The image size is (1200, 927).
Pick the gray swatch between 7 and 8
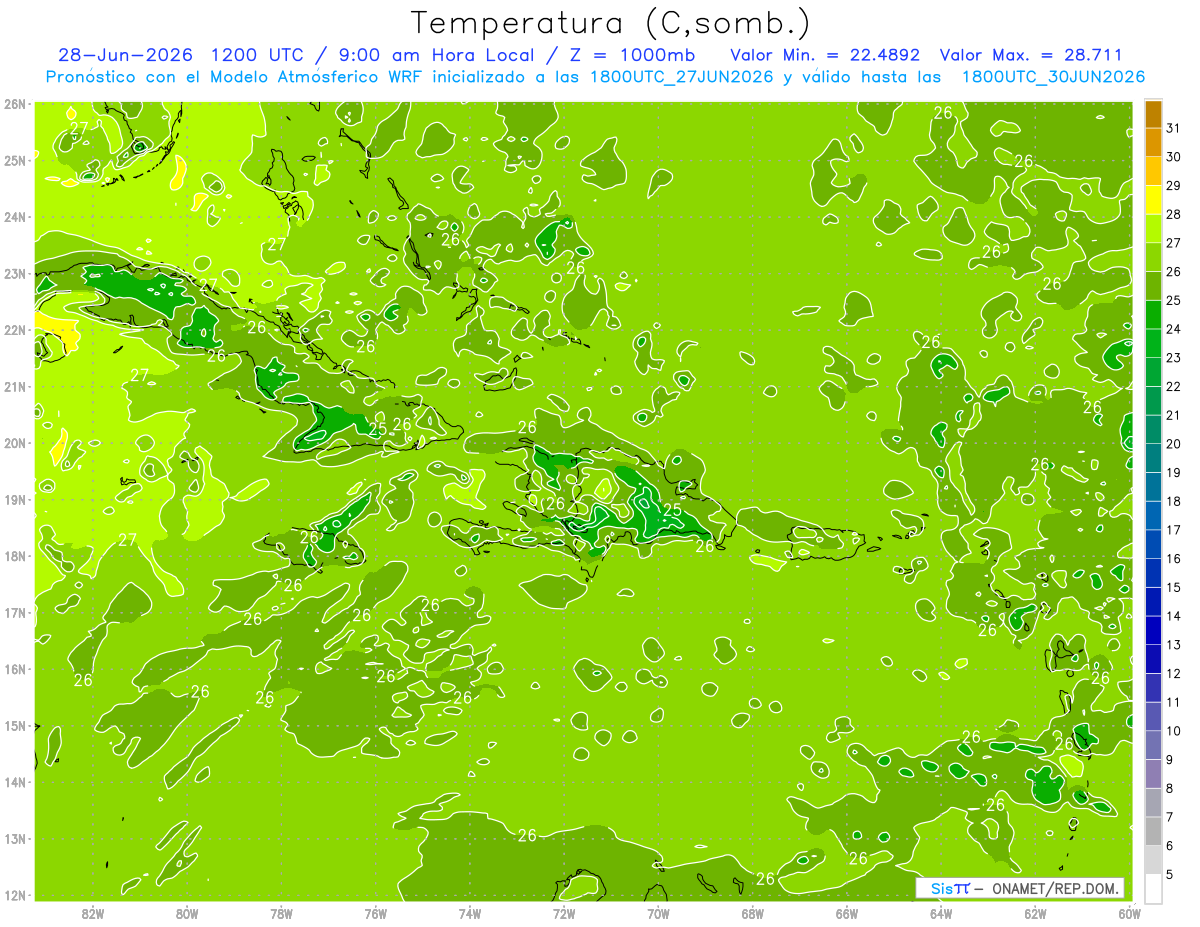pos(1153,803)
